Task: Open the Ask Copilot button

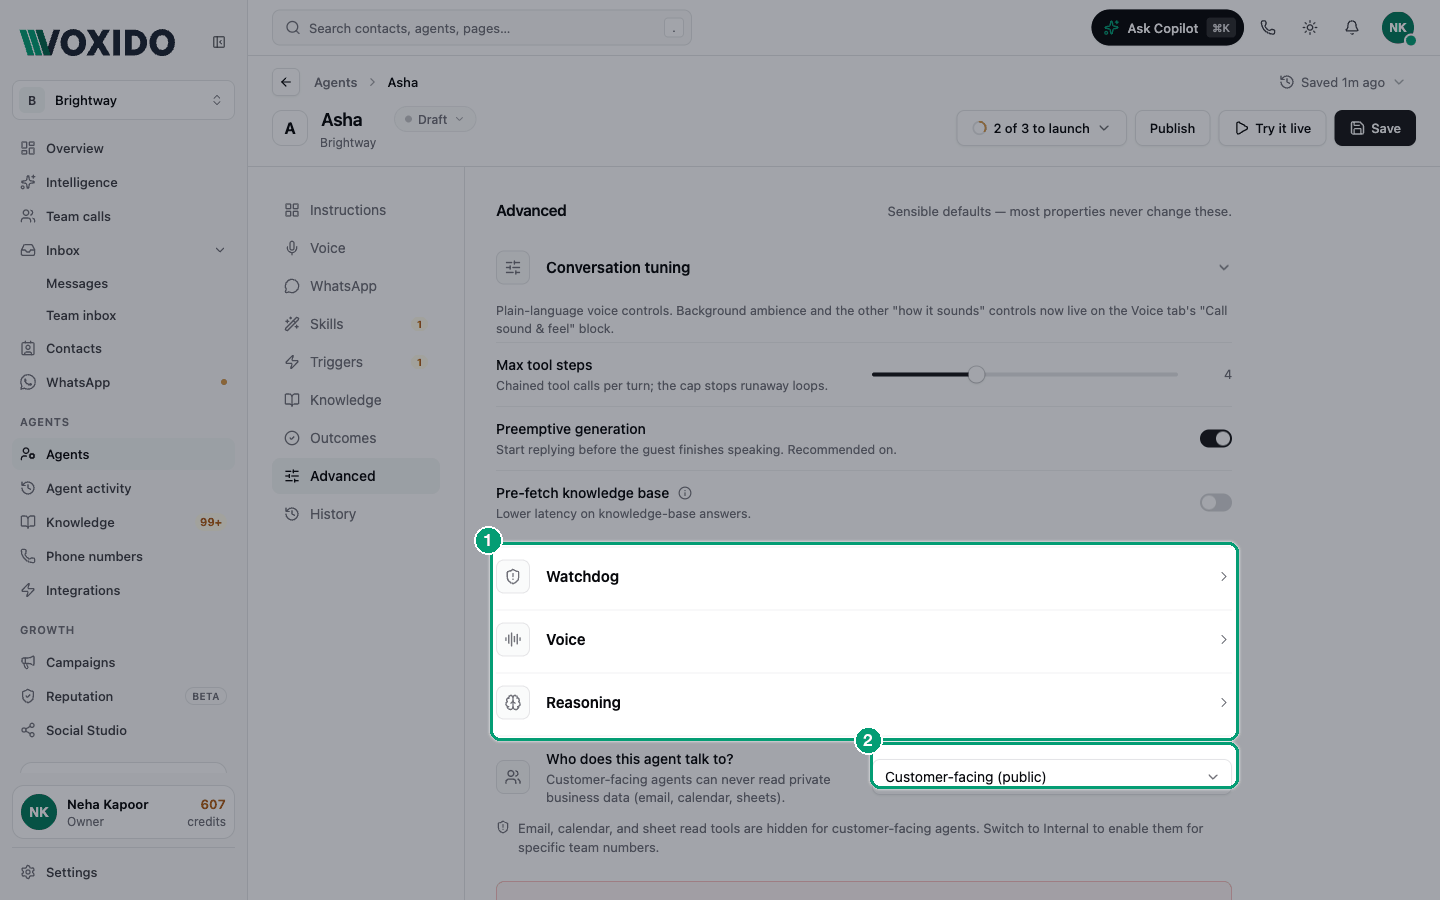Action: point(1167,28)
